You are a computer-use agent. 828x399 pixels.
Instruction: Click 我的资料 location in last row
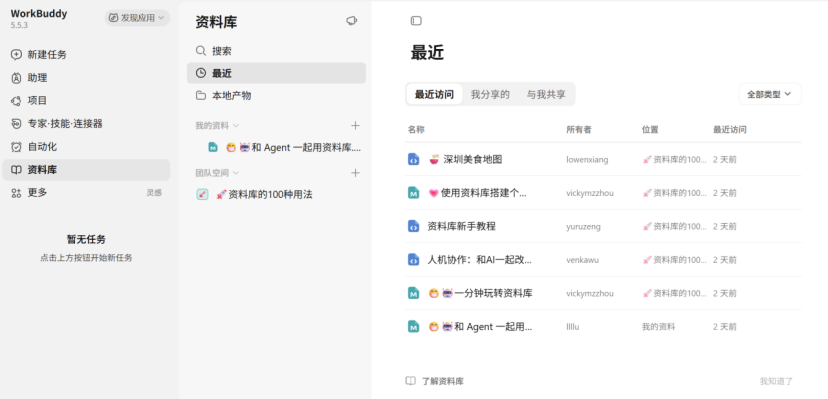pyautogui.click(x=658, y=327)
